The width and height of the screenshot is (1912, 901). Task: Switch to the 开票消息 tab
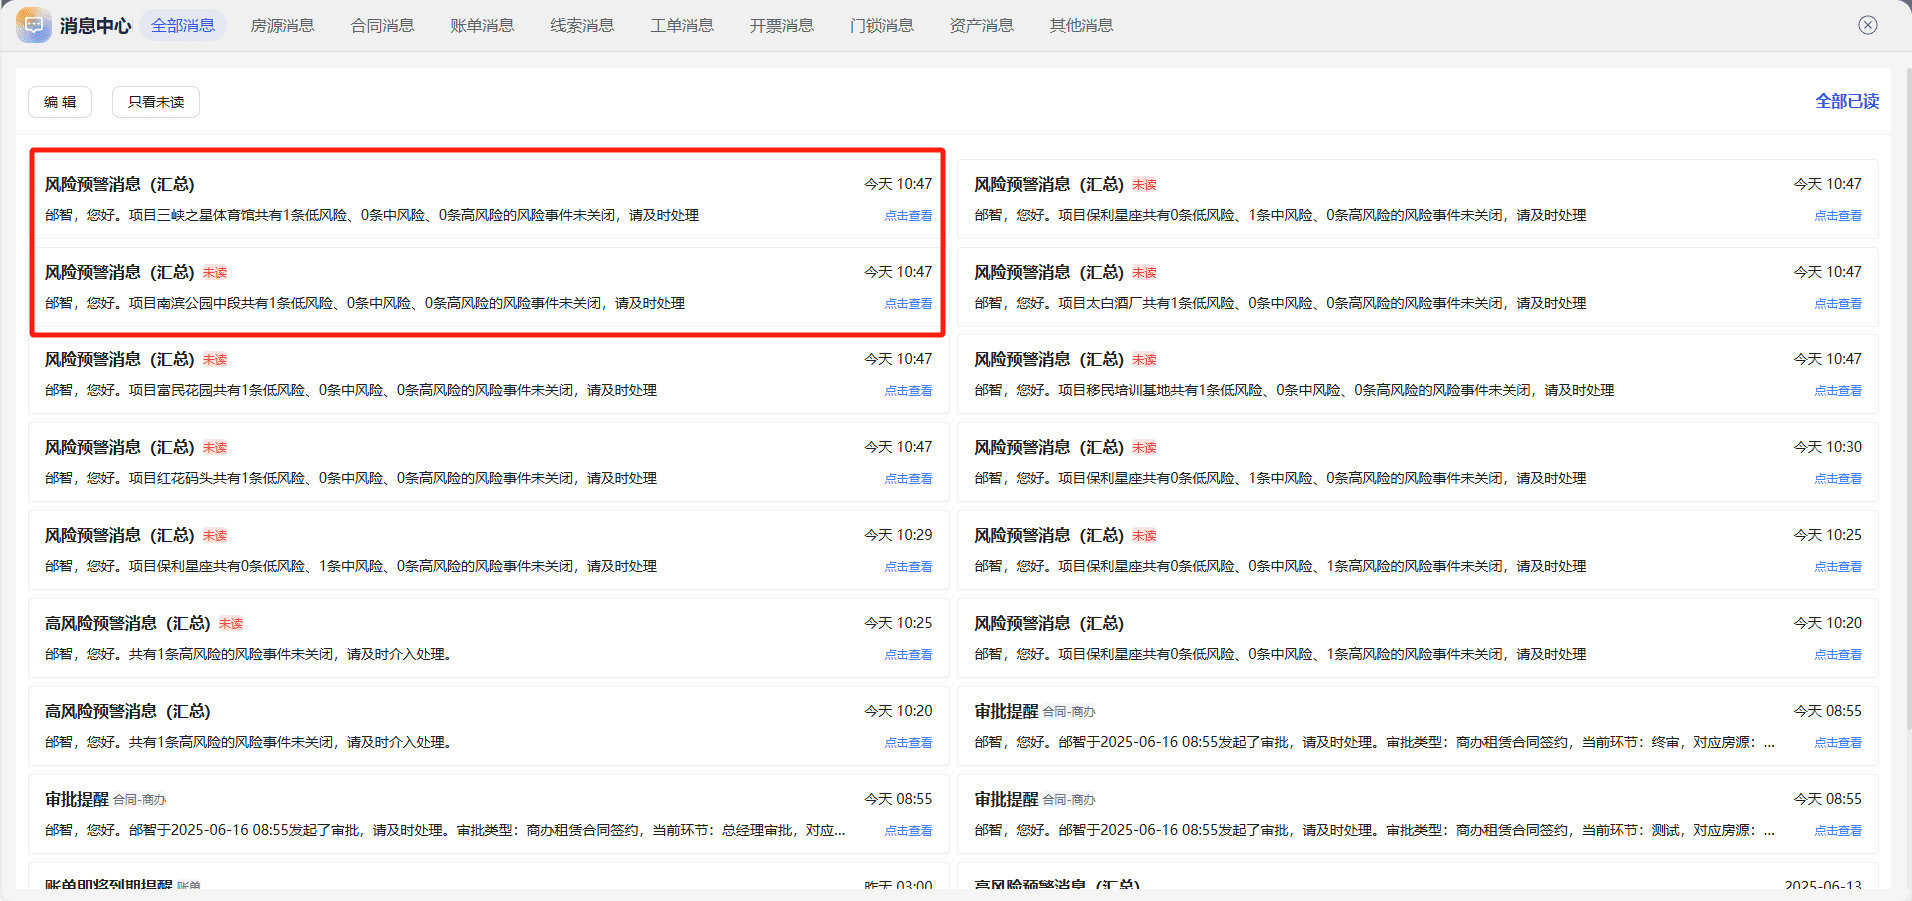coord(782,25)
